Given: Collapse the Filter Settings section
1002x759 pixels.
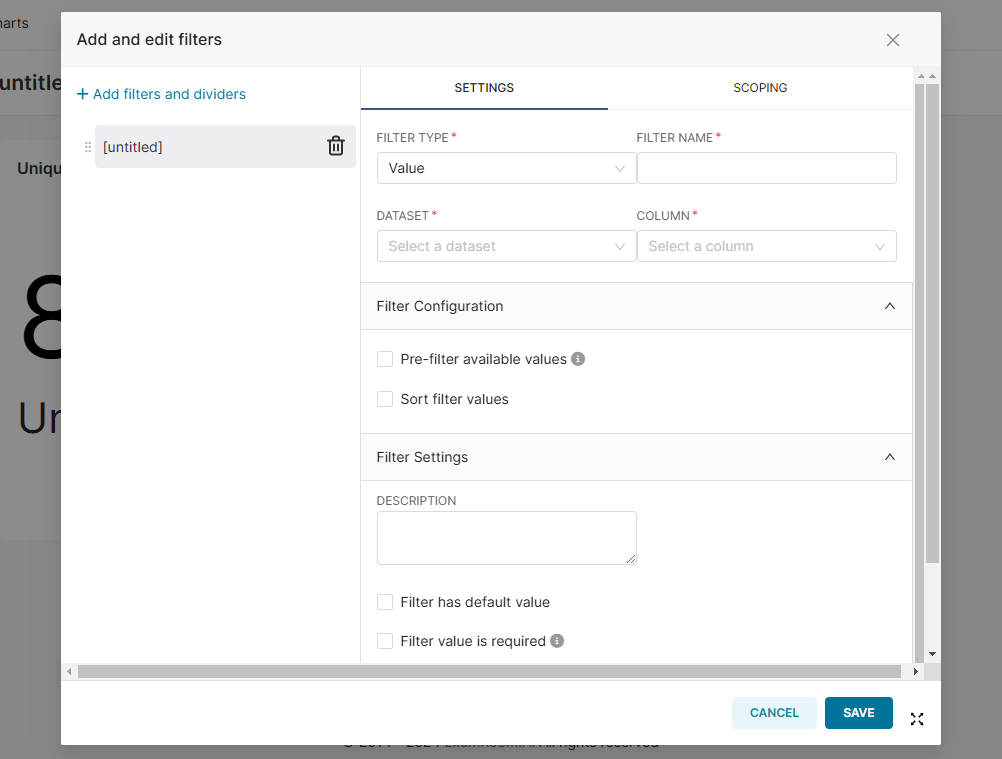Looking at the screenshot, I should pyautogui.click(x=890, y=457).
